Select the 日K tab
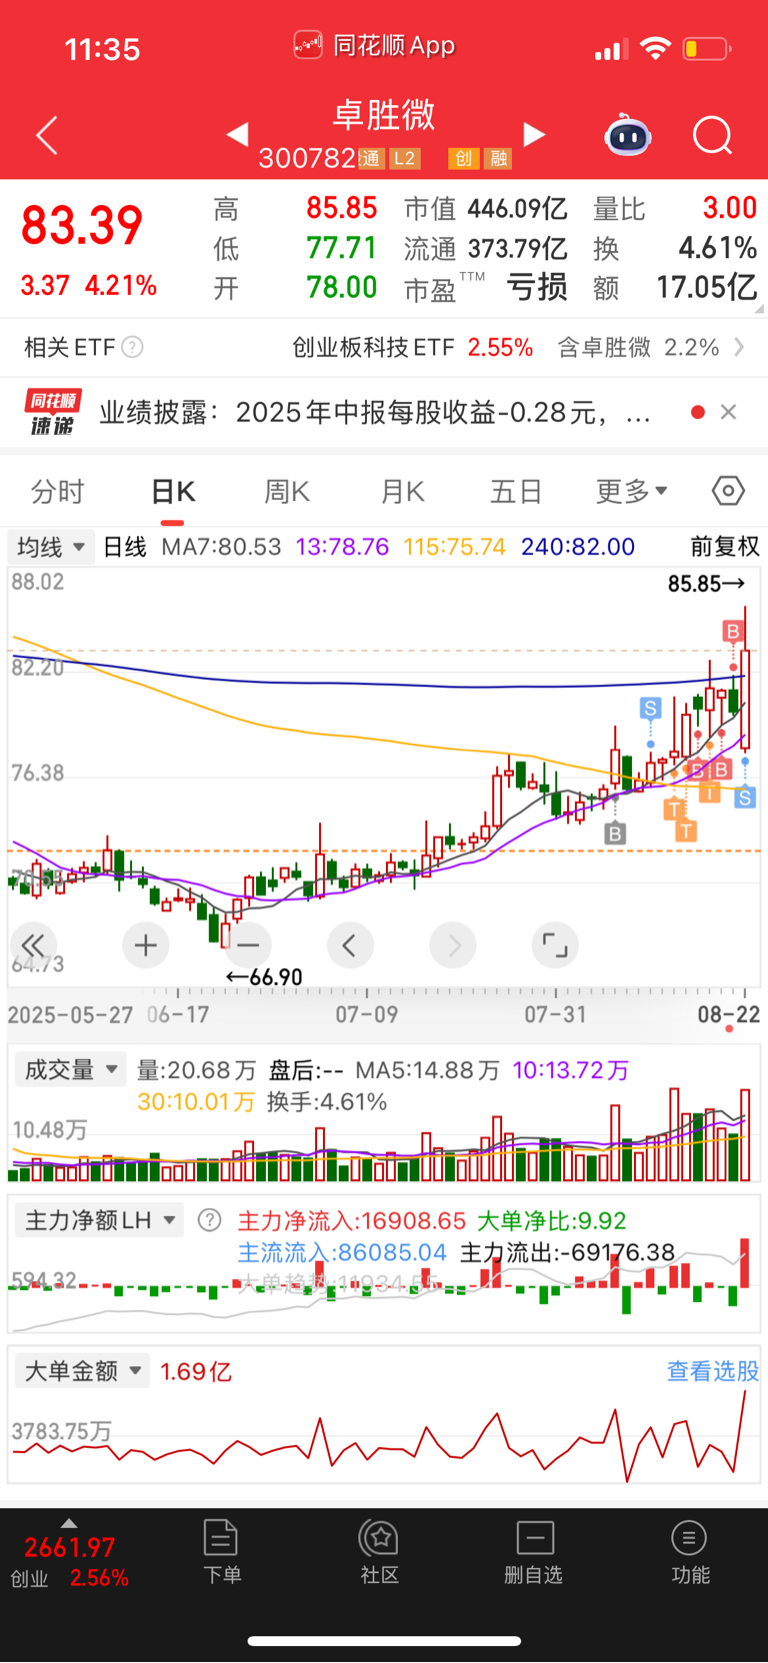The width and height of the screenshot is (768, 1663). [x=173, y=492]
